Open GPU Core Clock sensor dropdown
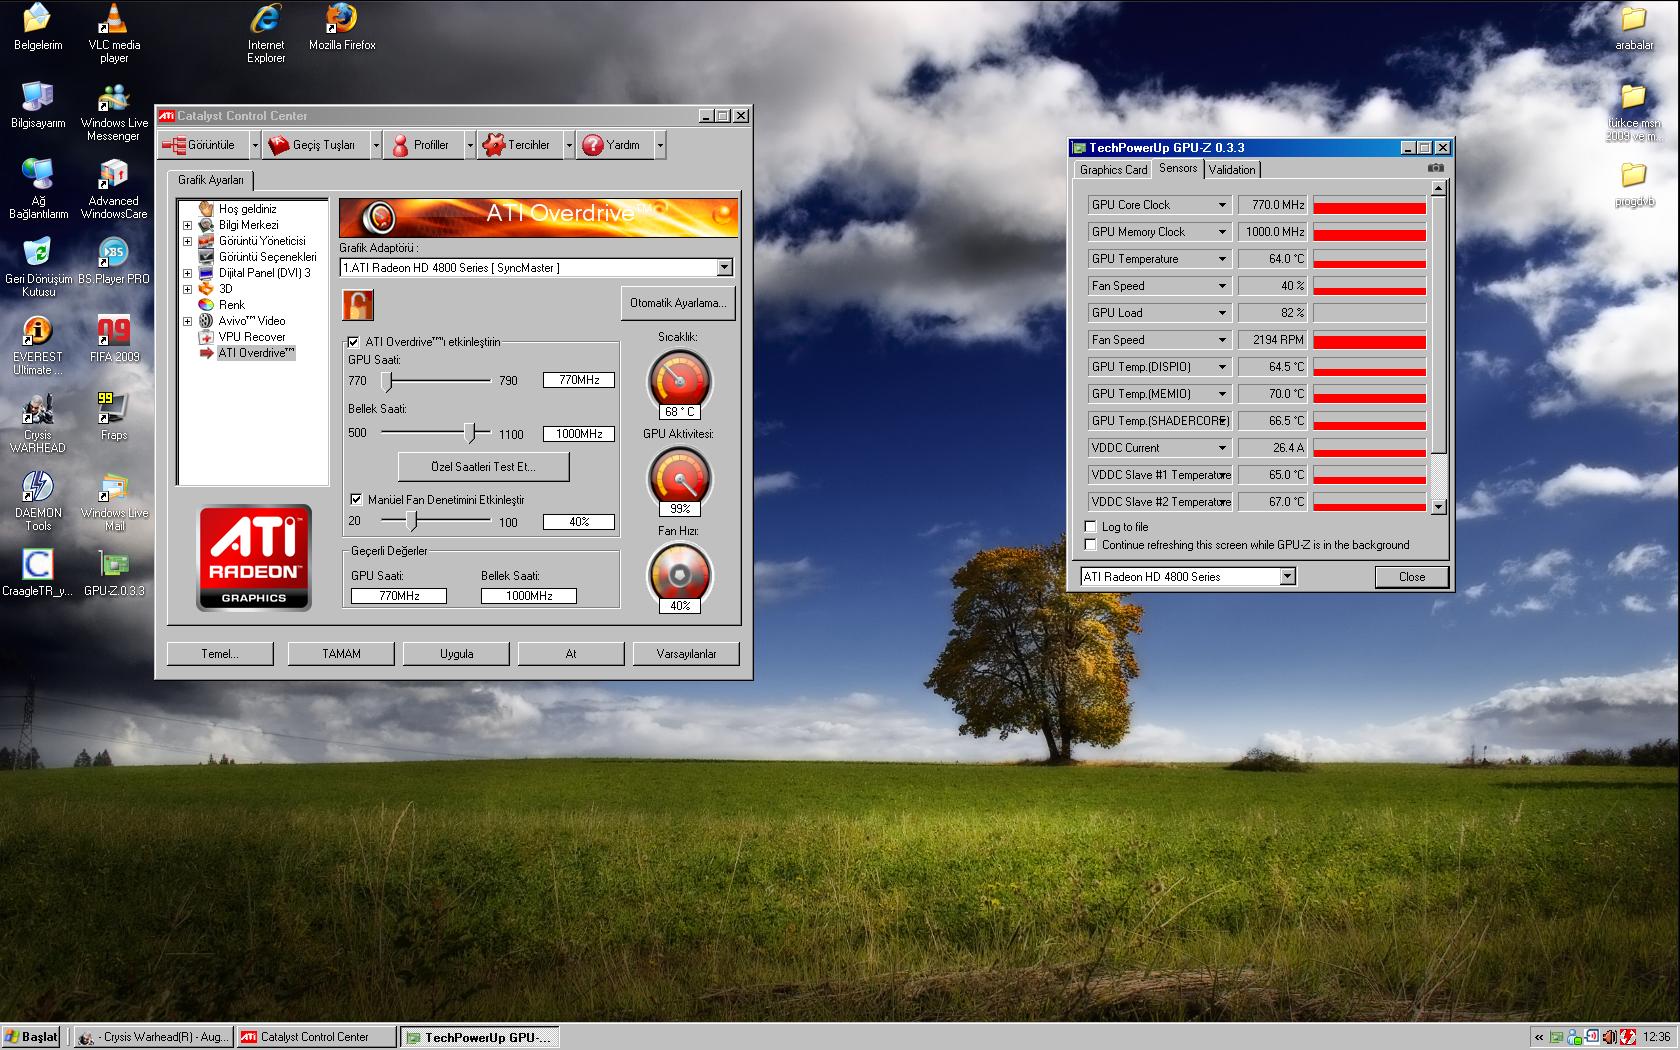The width and height of the screenshot is (1680, 1050). (x=1221, y=205)
